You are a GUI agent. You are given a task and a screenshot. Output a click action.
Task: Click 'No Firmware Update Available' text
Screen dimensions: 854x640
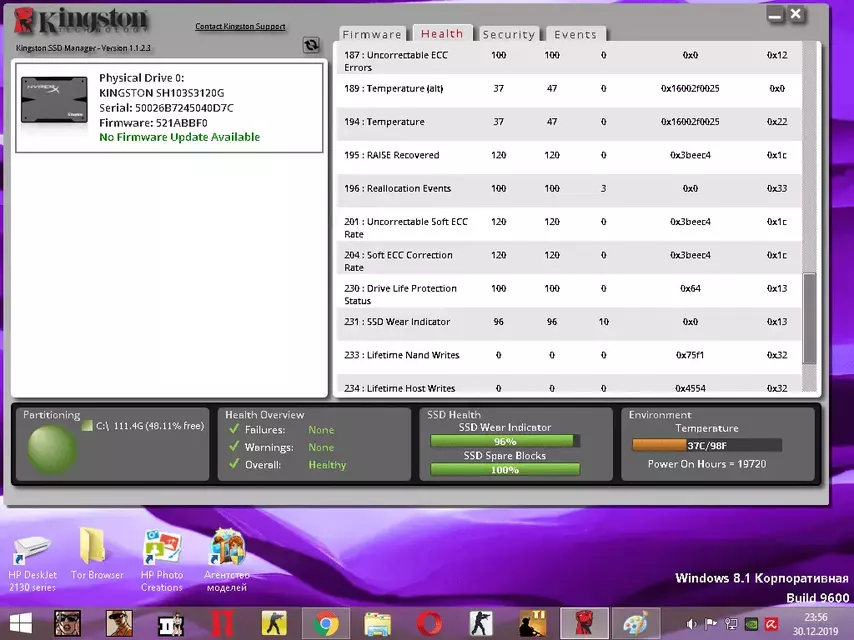pos(179,137)
